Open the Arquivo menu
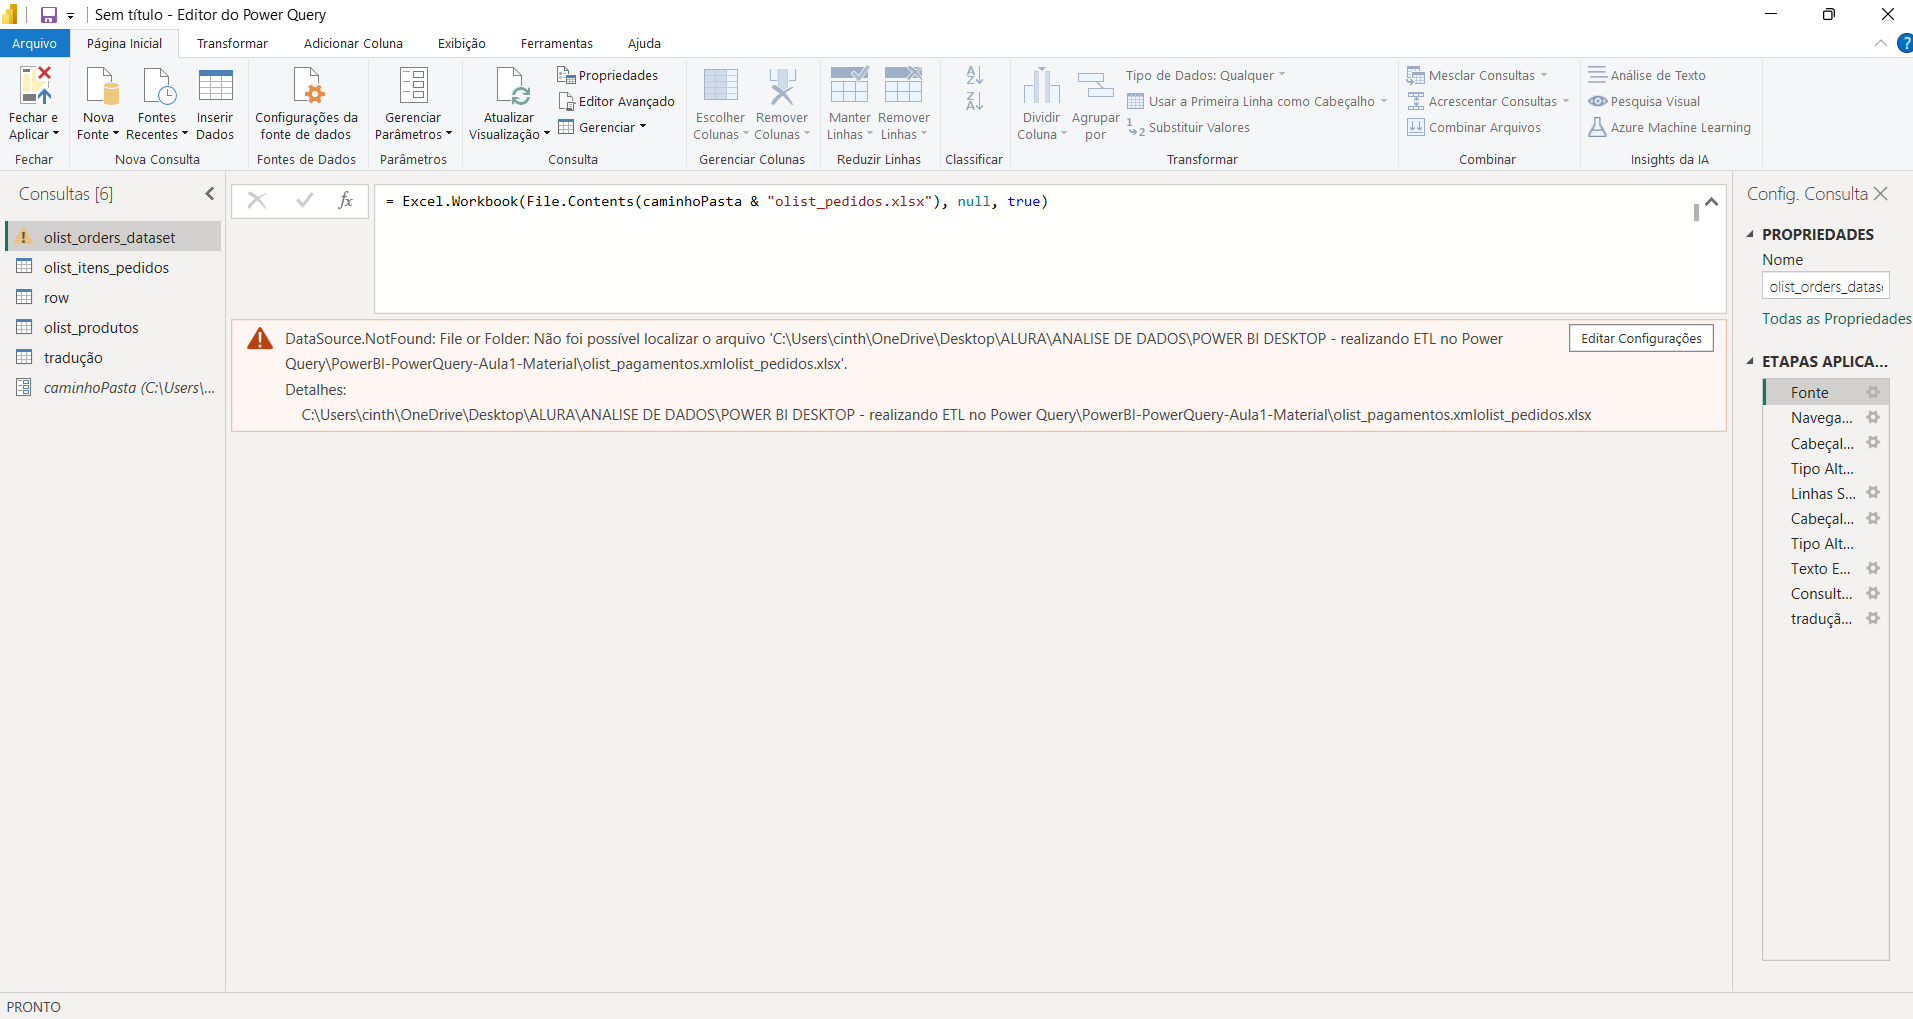 (x=35, y=43)
